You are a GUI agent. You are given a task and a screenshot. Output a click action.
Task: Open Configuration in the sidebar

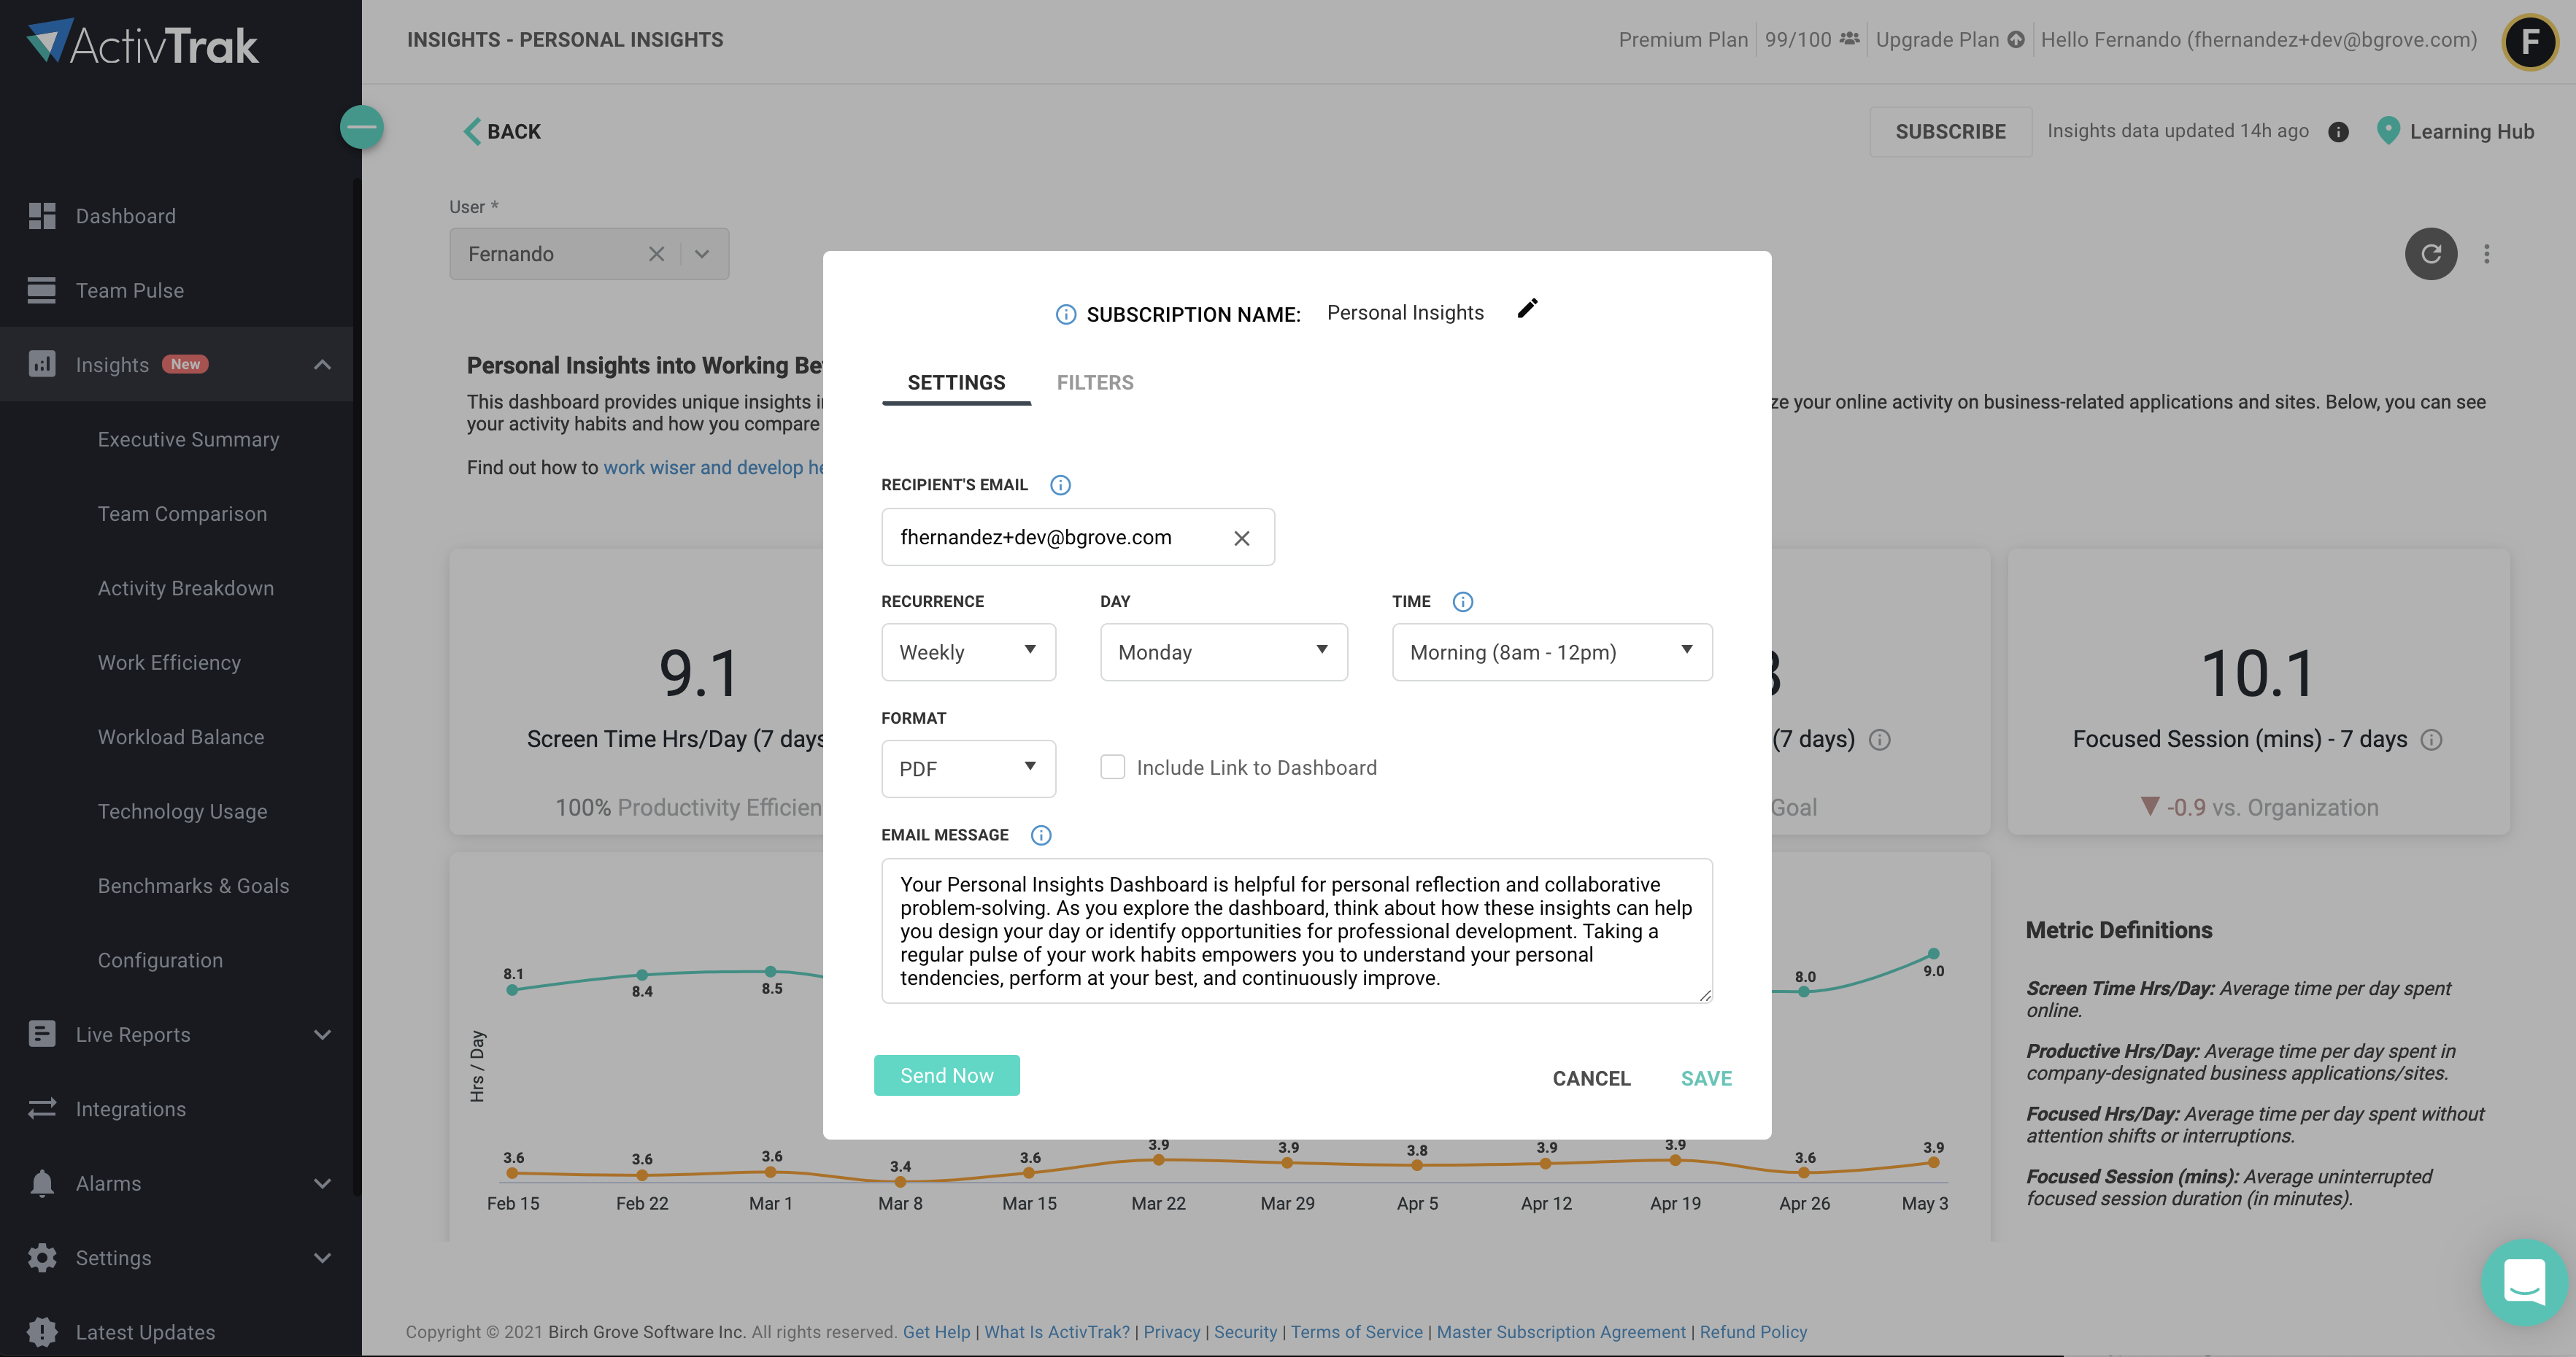pyautogui.click(x=160, y=960)
